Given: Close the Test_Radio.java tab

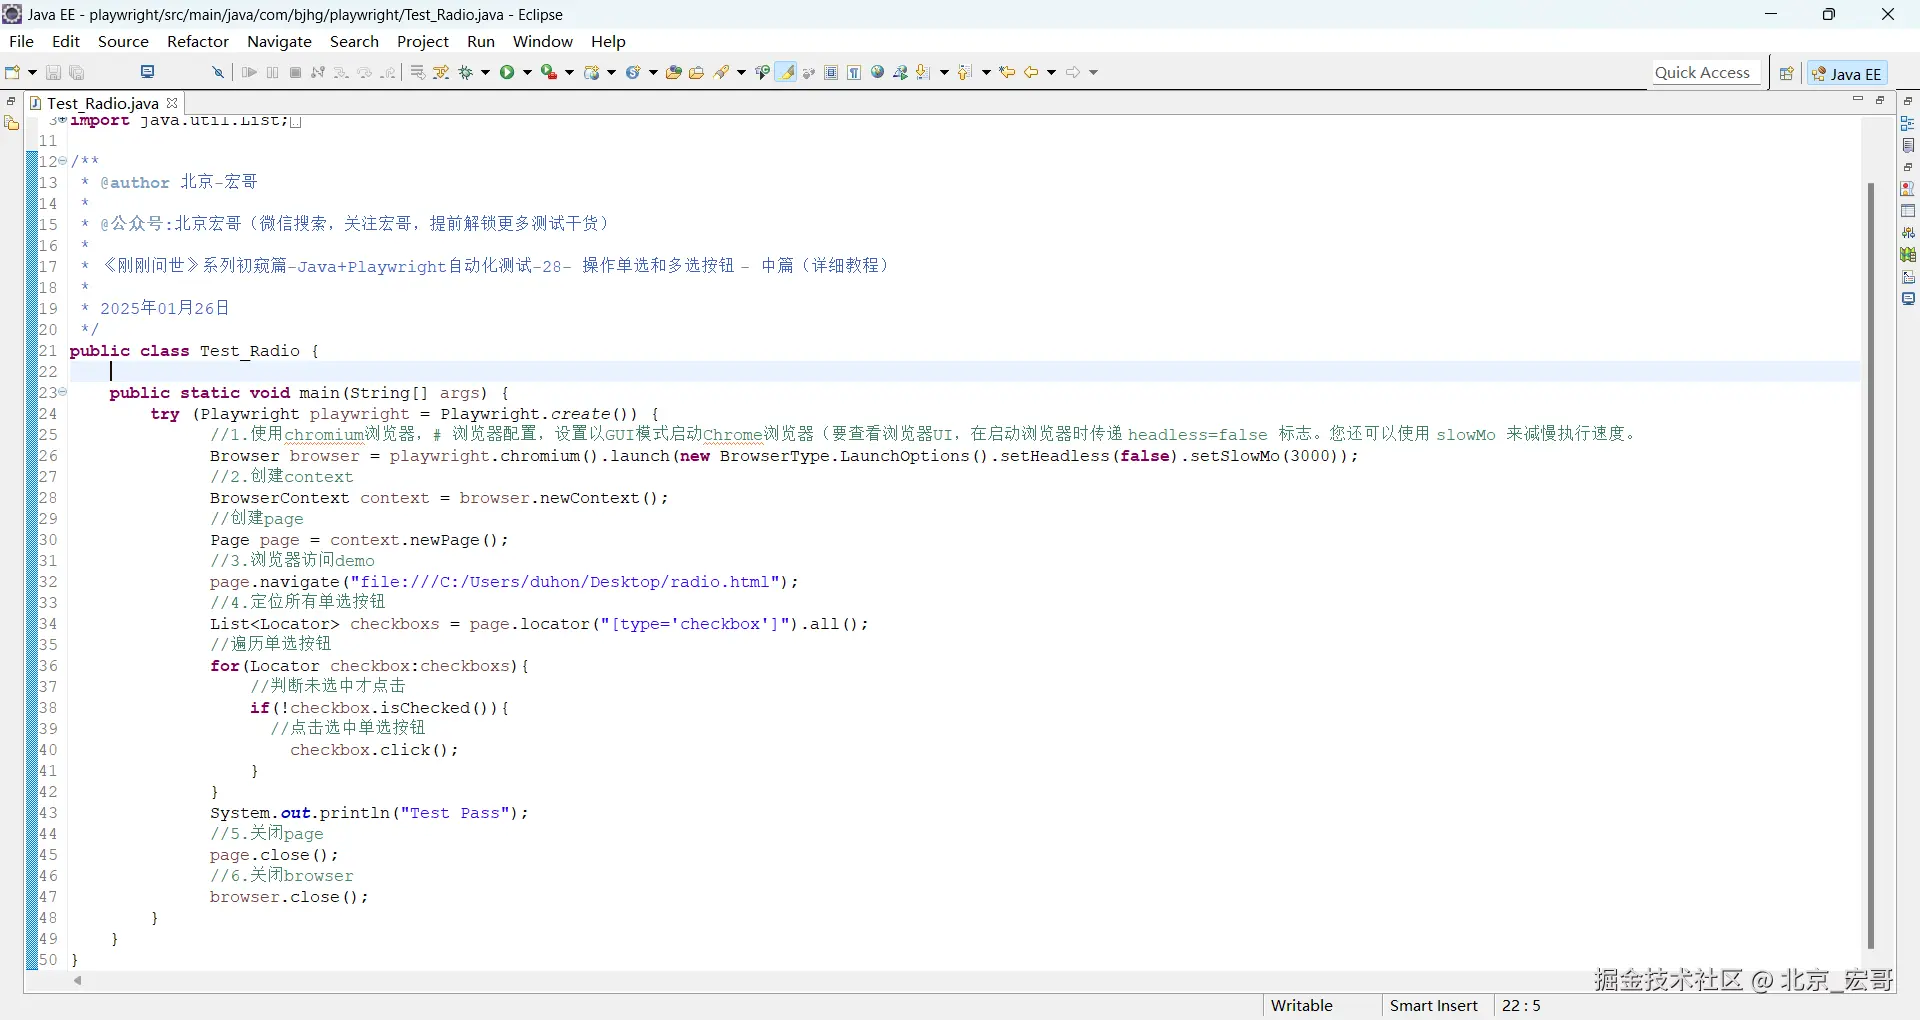Looking at the screenshot, I should (172, 103).
